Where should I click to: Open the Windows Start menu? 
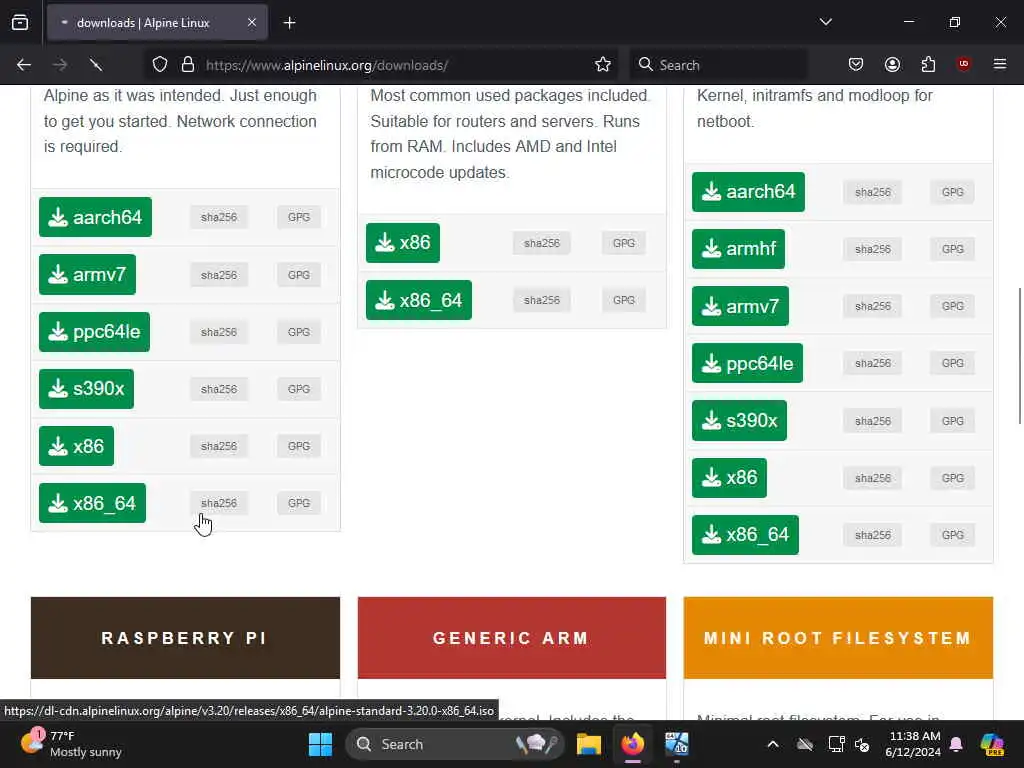320,744
